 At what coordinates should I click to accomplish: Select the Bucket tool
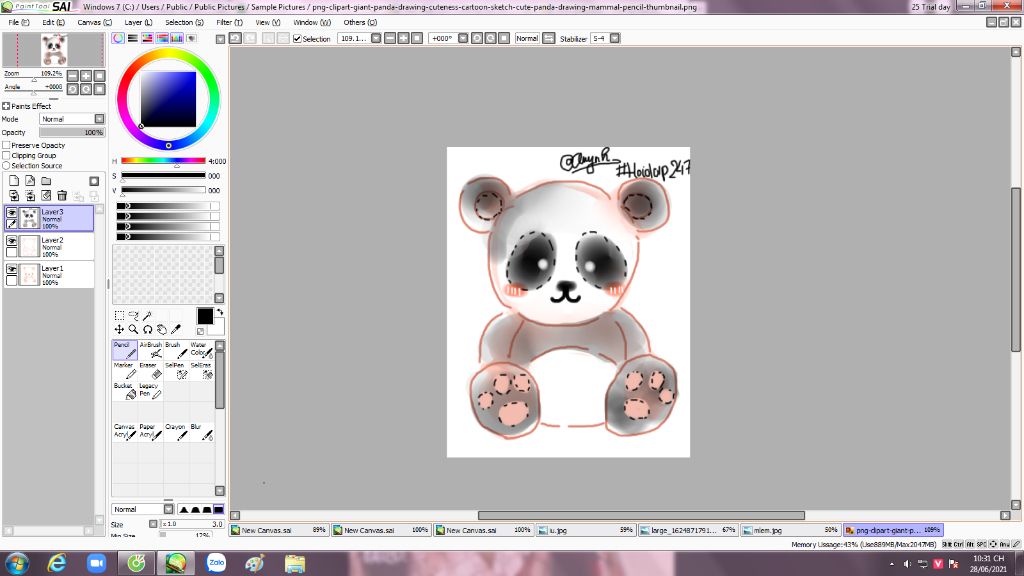tap(125, 391)
